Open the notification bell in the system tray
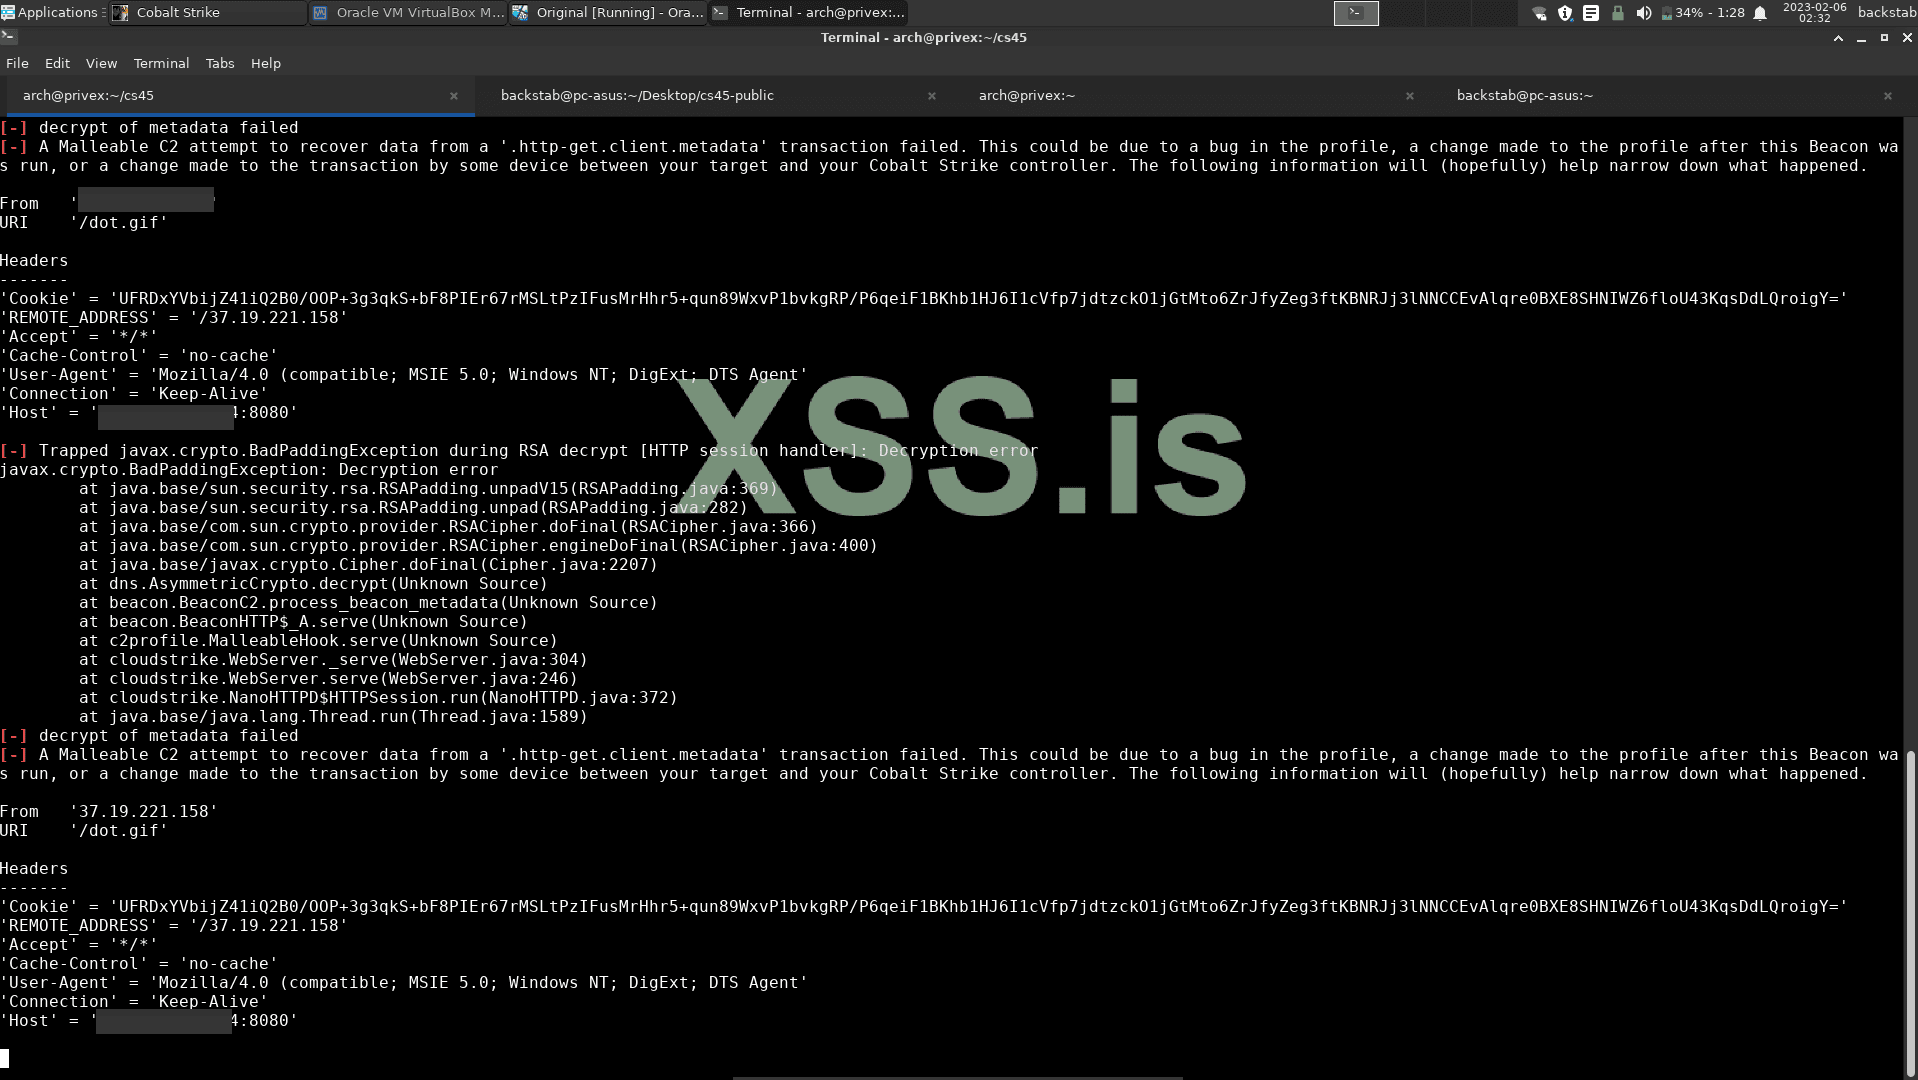 [x=1760, y=13]
